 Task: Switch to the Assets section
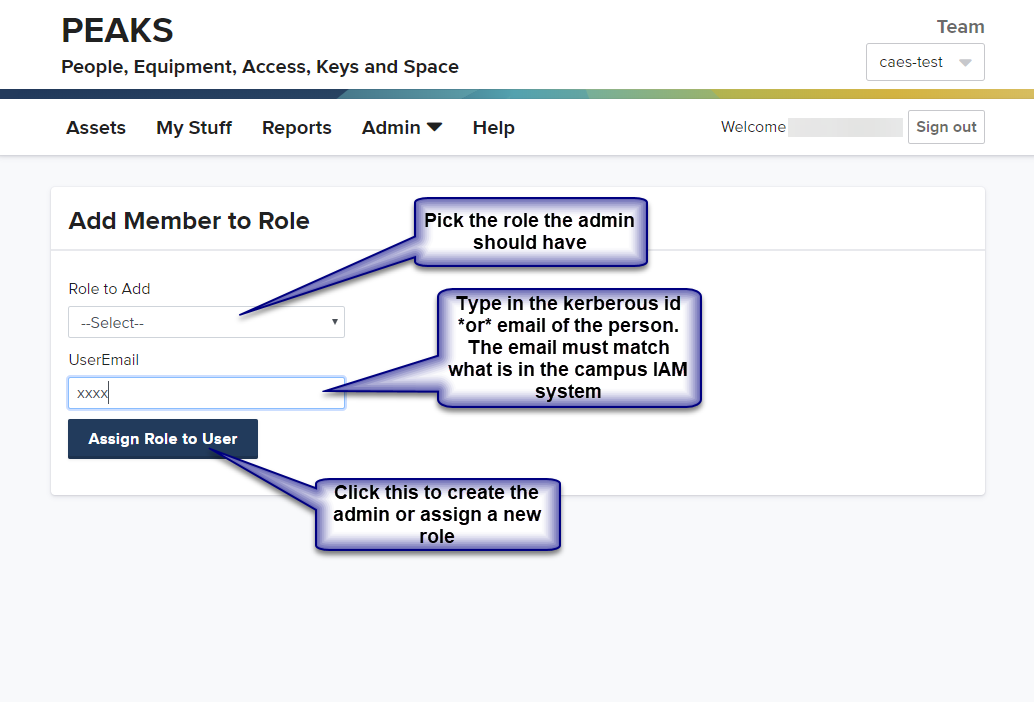point(95,127)
